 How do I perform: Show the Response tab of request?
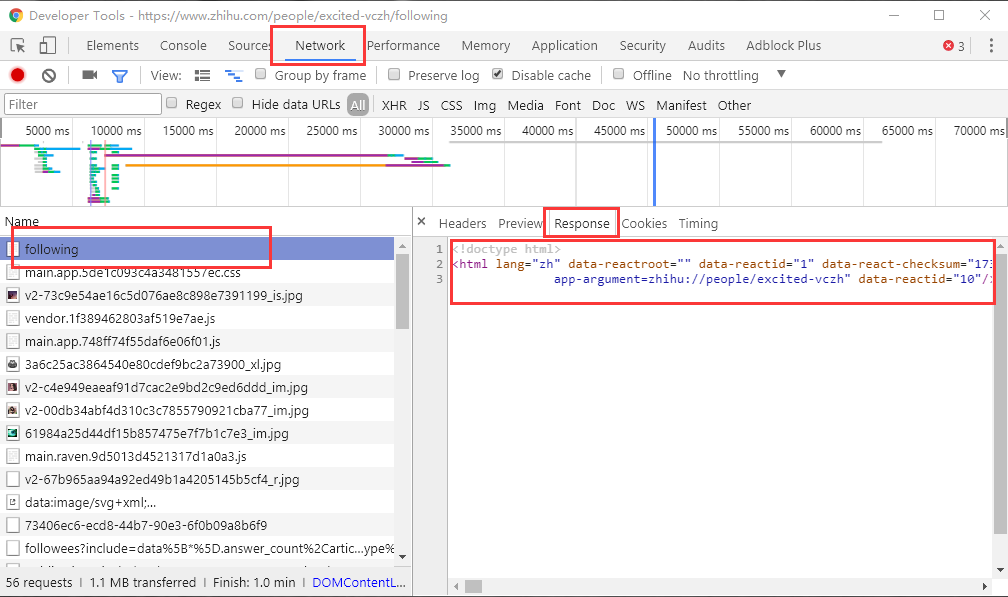(582, 224)
